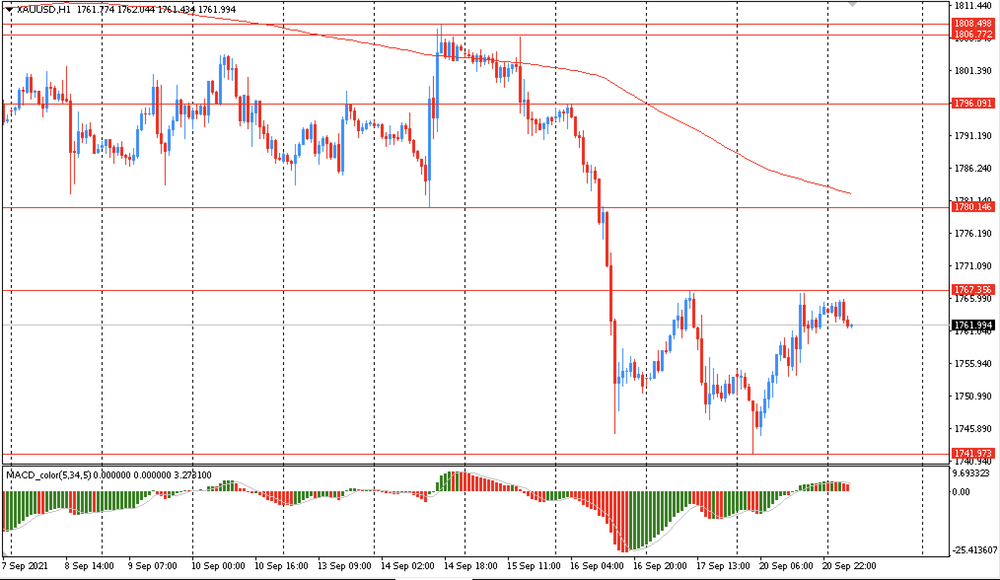
Task: Click the 1755.940 price scale value
Action: click(973, 364)
